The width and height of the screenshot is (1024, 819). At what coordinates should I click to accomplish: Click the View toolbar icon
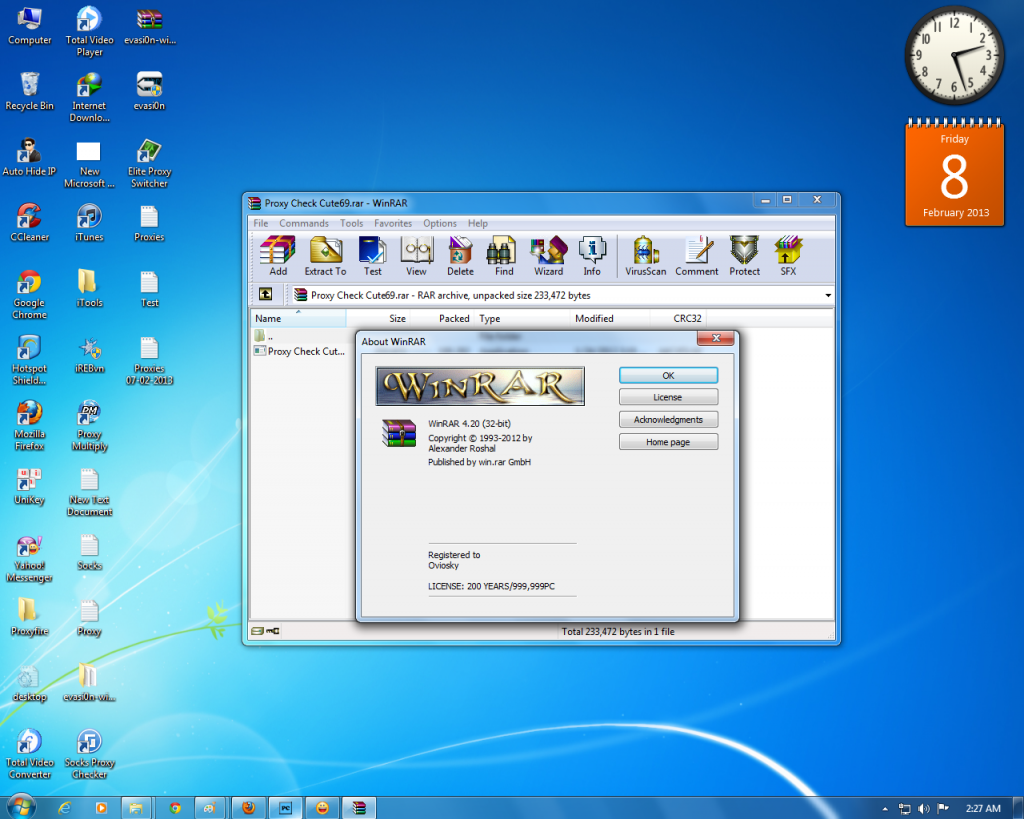pos(416,255)
